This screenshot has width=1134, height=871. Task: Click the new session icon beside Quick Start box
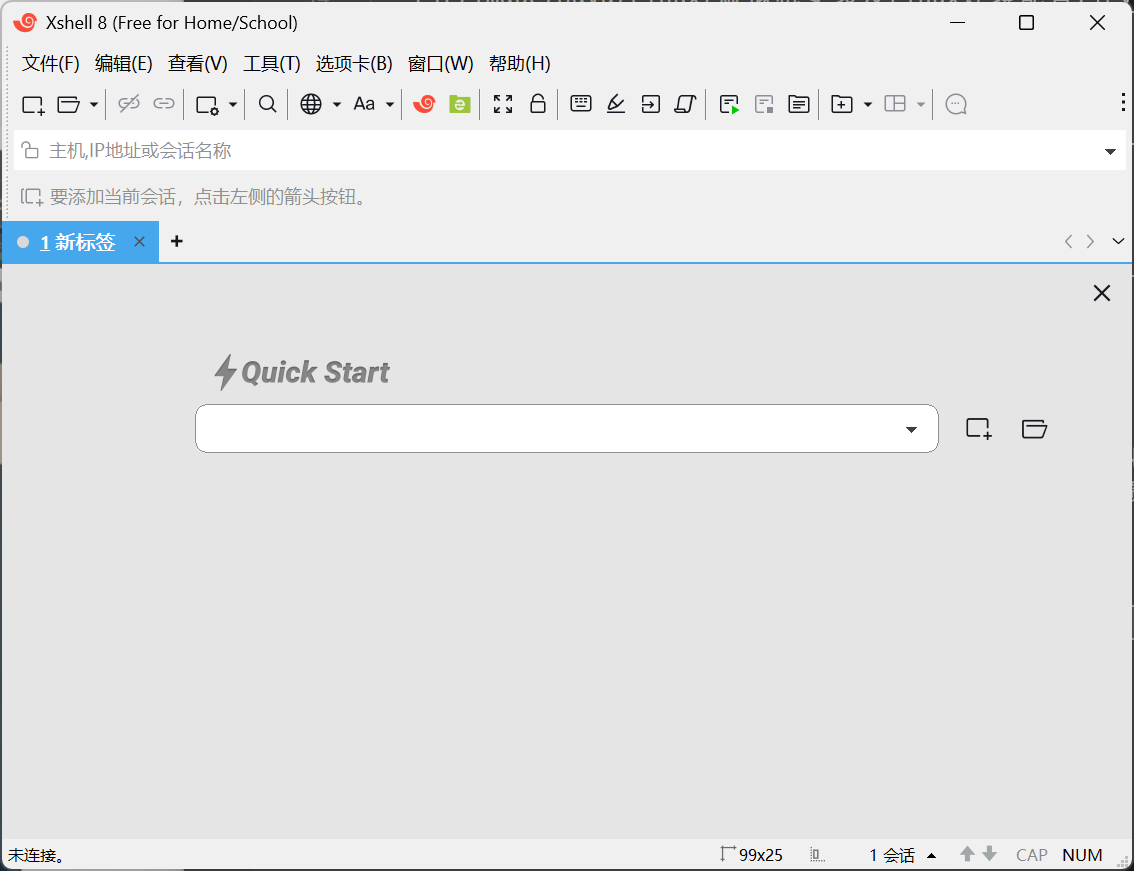click(x=978, y=429)
